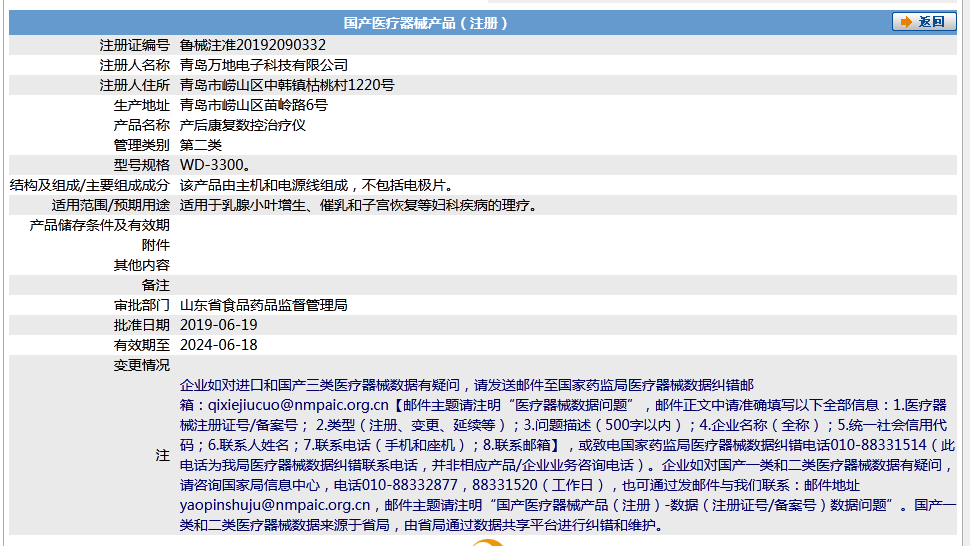The height and width of the screenshot is (546, 970).
Task: Click the 产品名称 label
Action: click(x=141, y=125)
